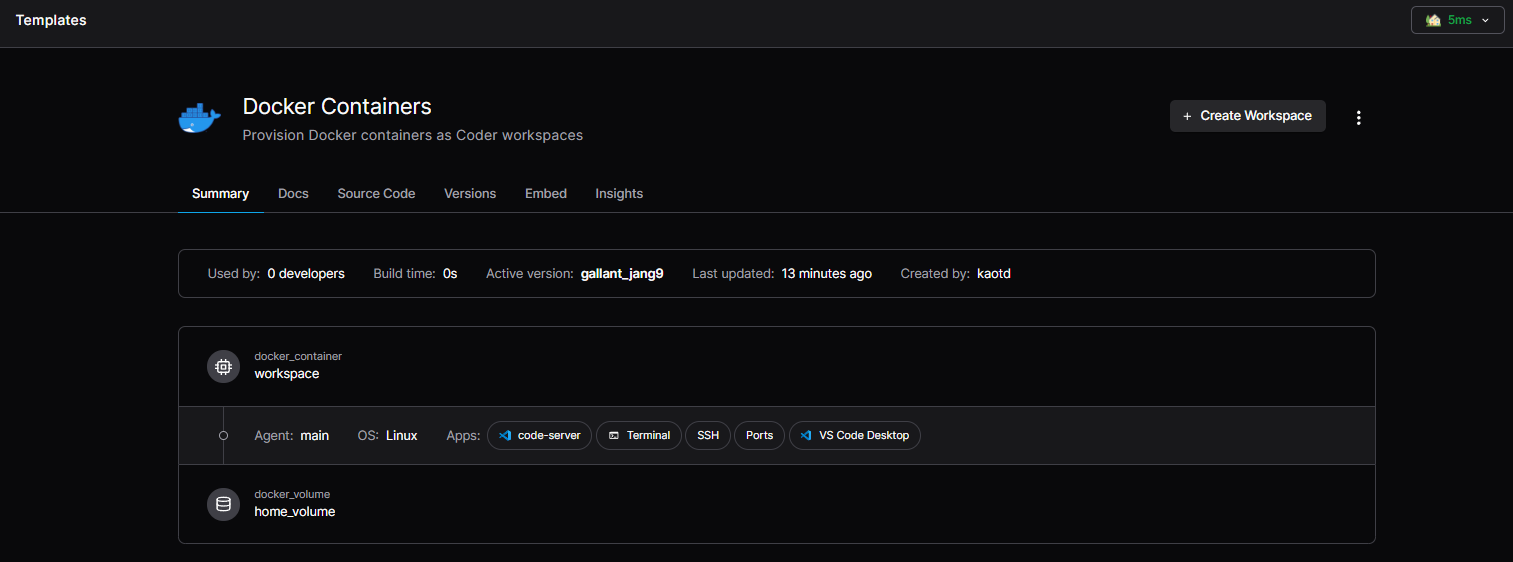Image resolution: width=1513 pixels, height=562 pixels.
Task: Click the Ports app chip
Action: point(760,435)
